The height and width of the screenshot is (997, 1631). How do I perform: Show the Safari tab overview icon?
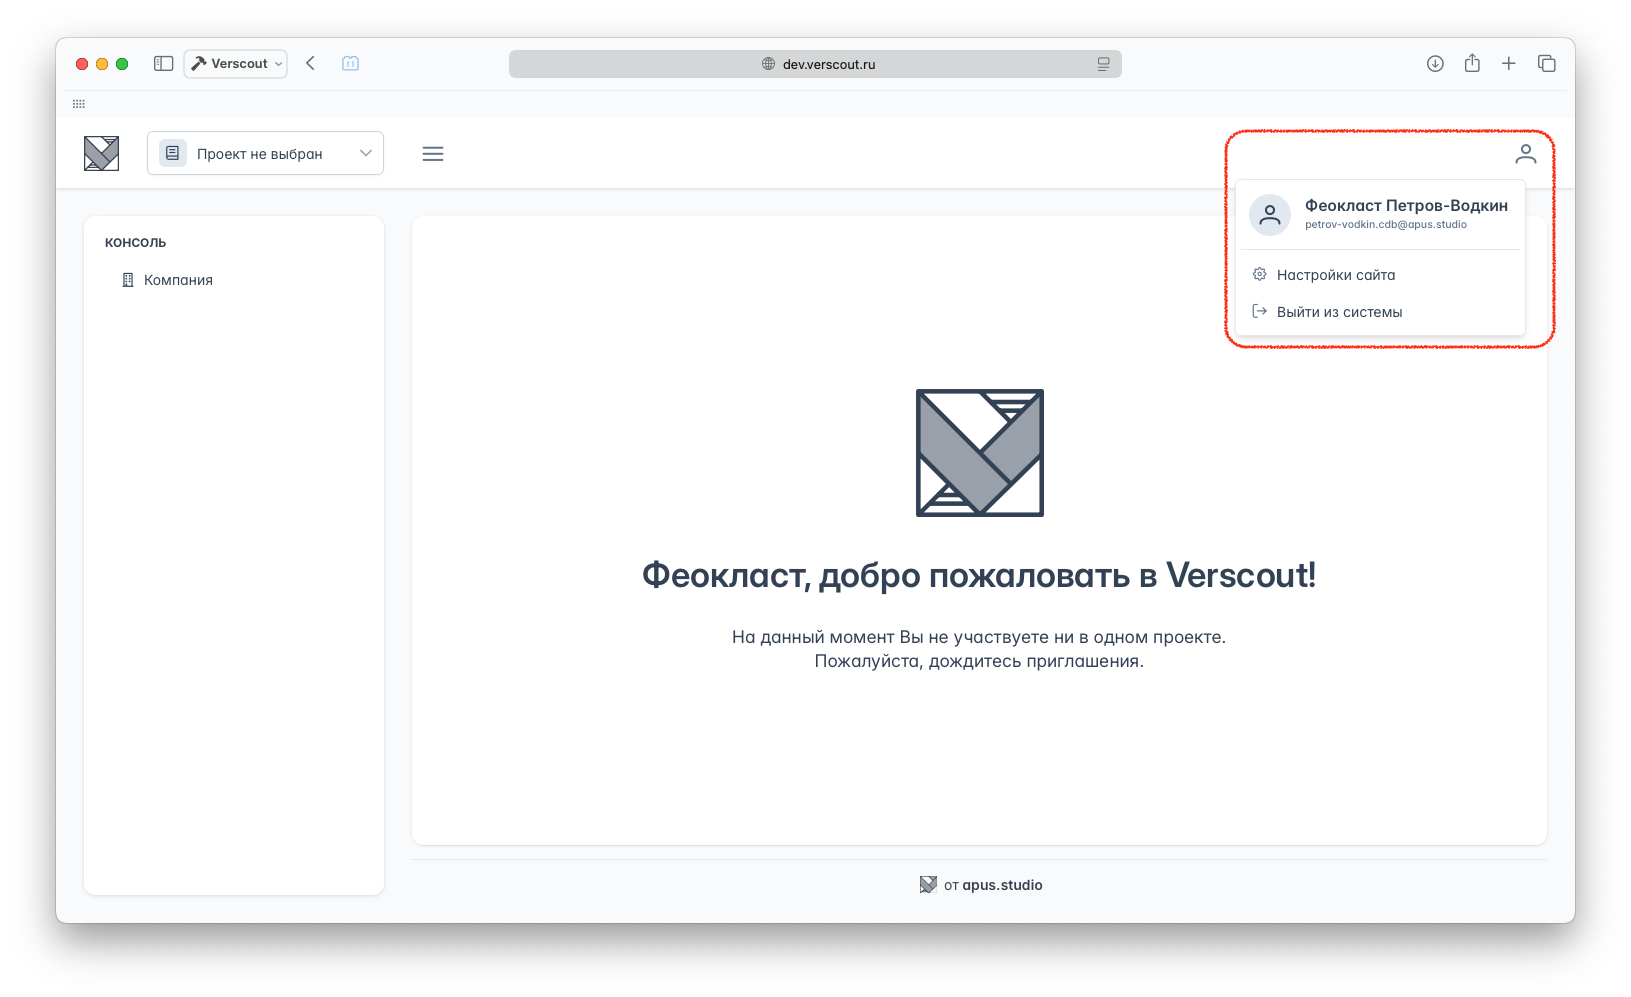(x=1547, y=63)
